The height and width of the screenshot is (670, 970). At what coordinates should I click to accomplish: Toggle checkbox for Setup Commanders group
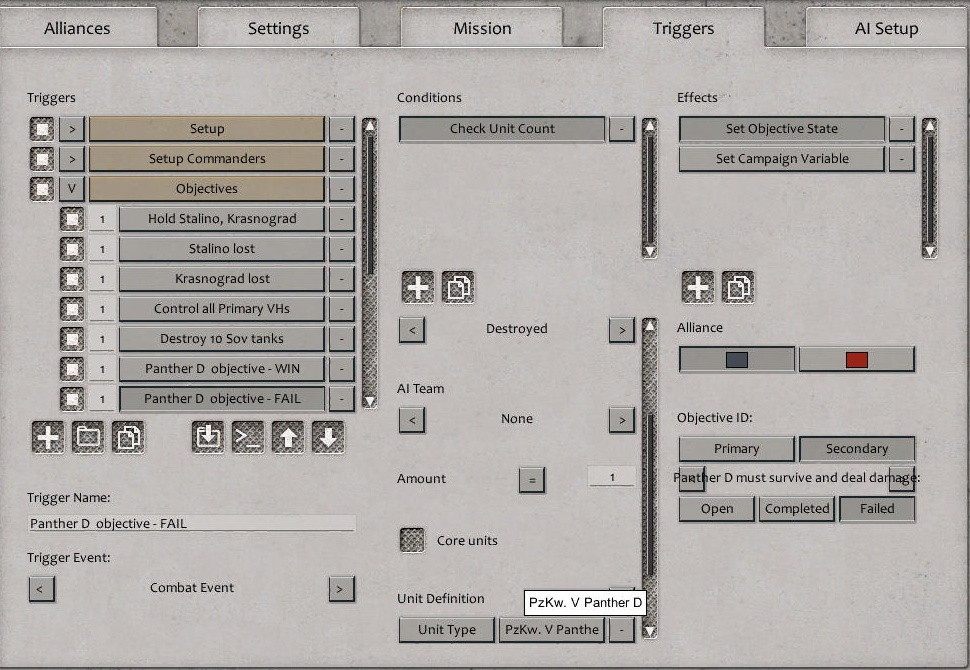[42, 159]
